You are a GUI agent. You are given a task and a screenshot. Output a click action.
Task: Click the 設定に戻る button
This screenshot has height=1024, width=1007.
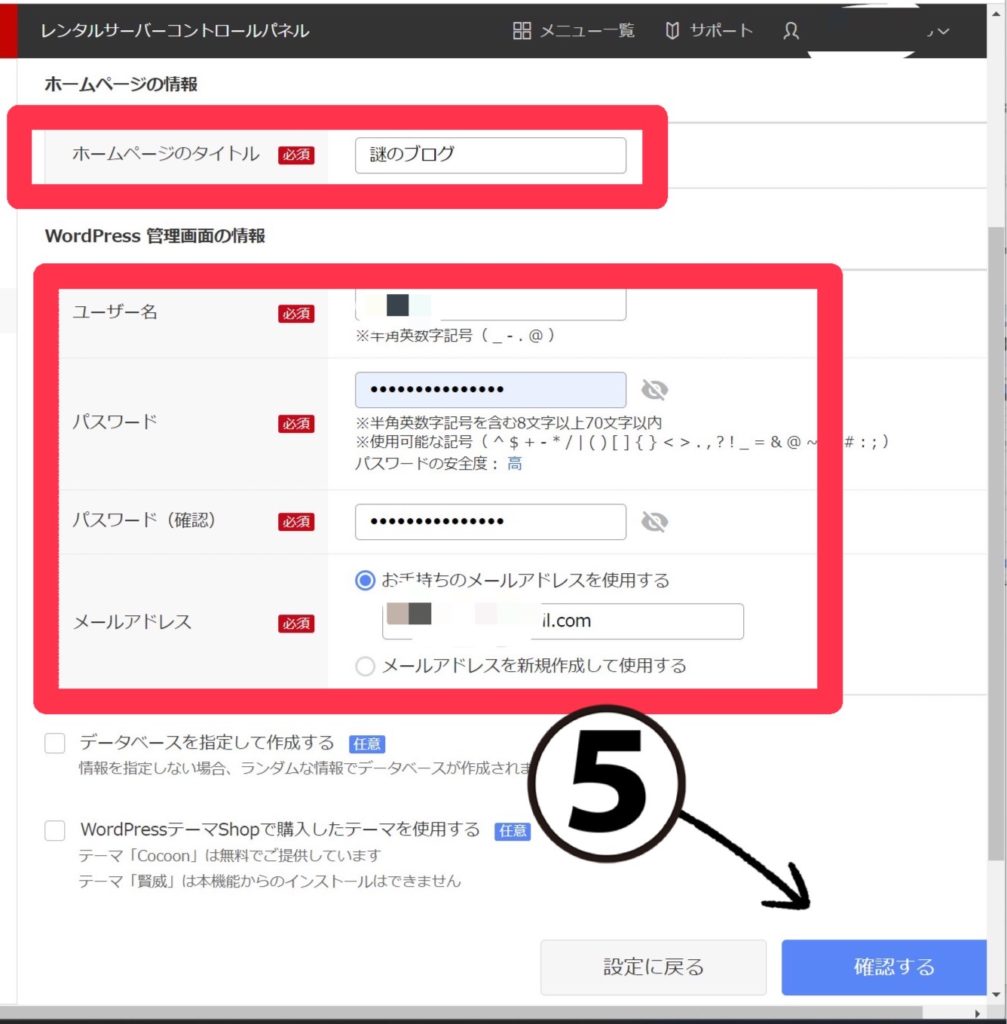[653, 967]
